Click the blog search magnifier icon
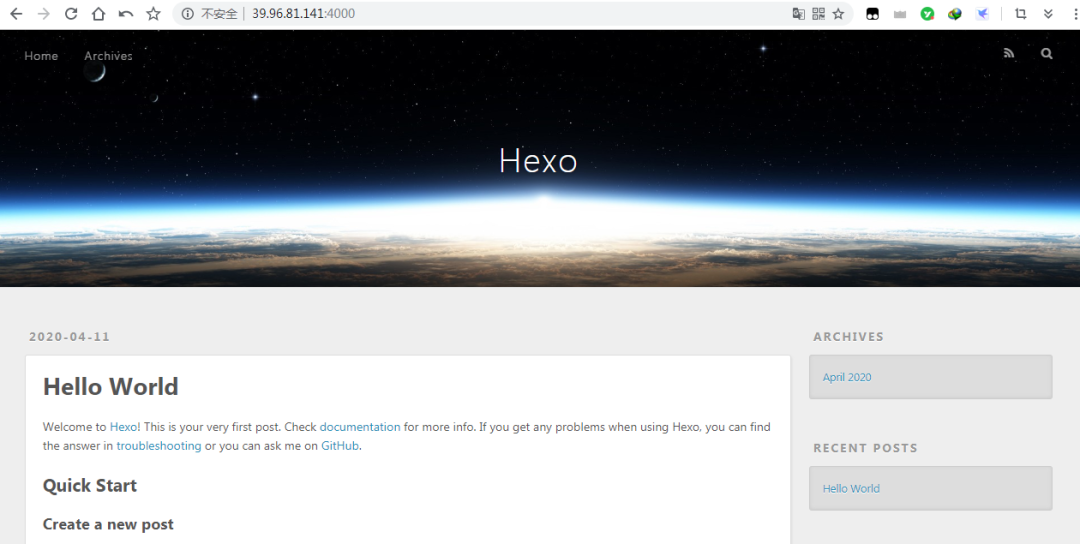Viewport: 1080px width, 544px height. [1046, 54]
